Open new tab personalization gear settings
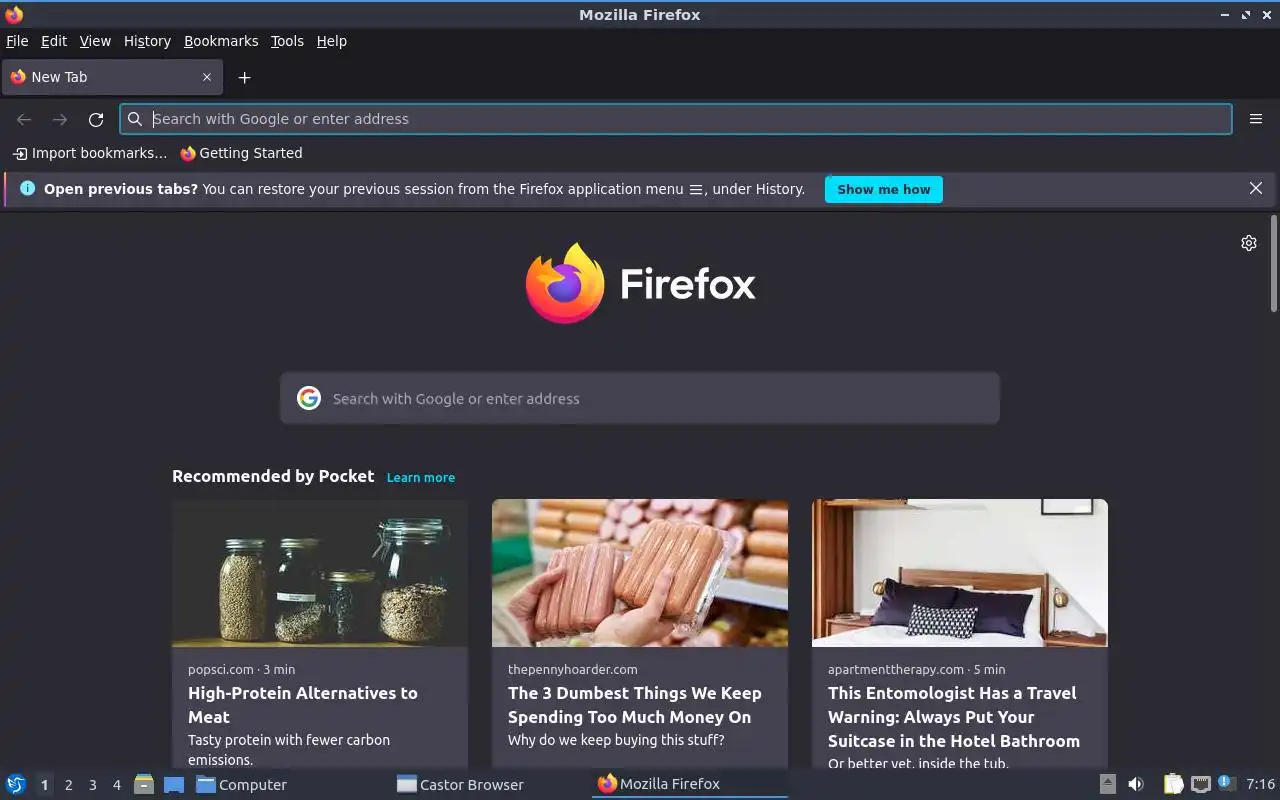Image resolution: width=1280 pixels, height=800 pixels. pos(1249,243)
